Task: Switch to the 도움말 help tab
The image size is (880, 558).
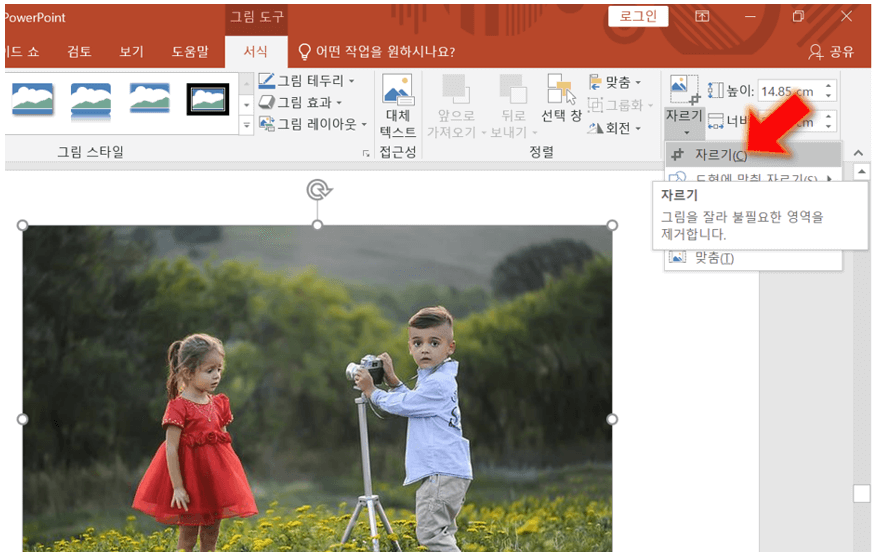Action: coord(190,52)
